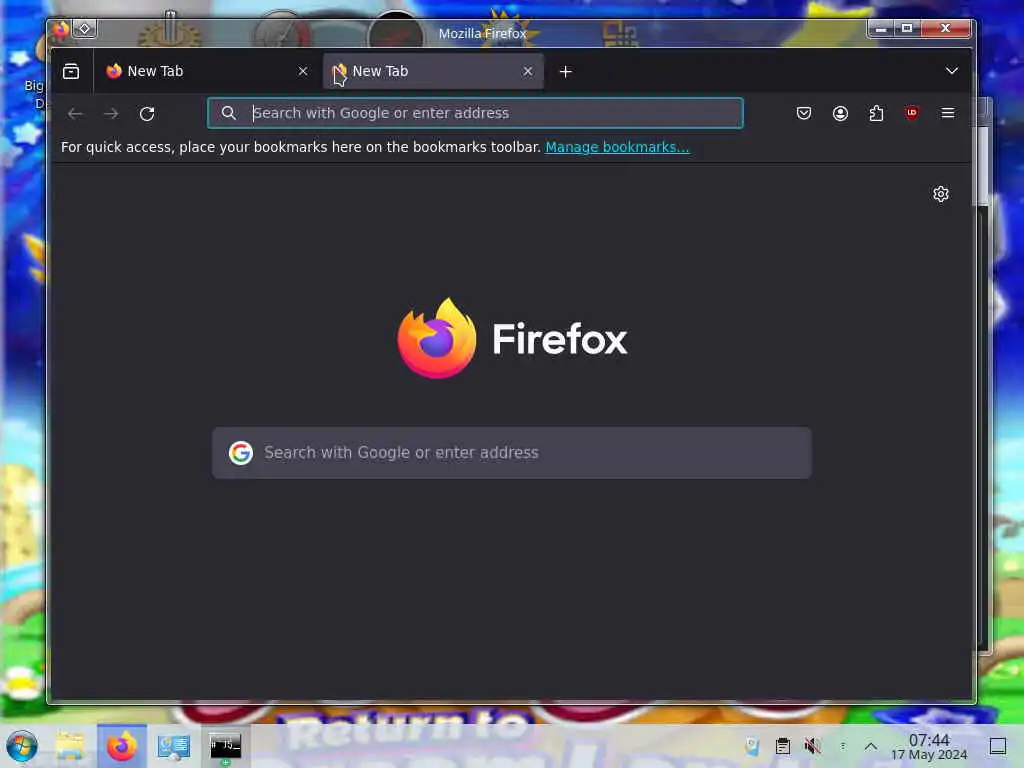The width and height of the screenshot is (1024, 768).
Task: Open file manager from taskbar
Action: point(70,746)
